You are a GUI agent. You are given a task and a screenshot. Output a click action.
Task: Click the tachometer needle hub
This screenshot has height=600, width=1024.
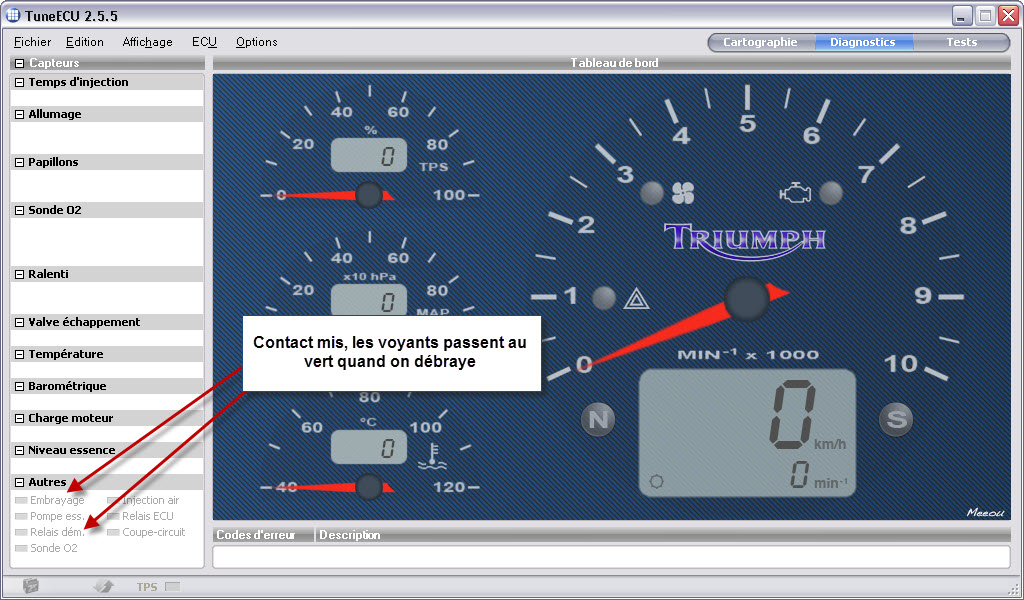pos(746,299)
